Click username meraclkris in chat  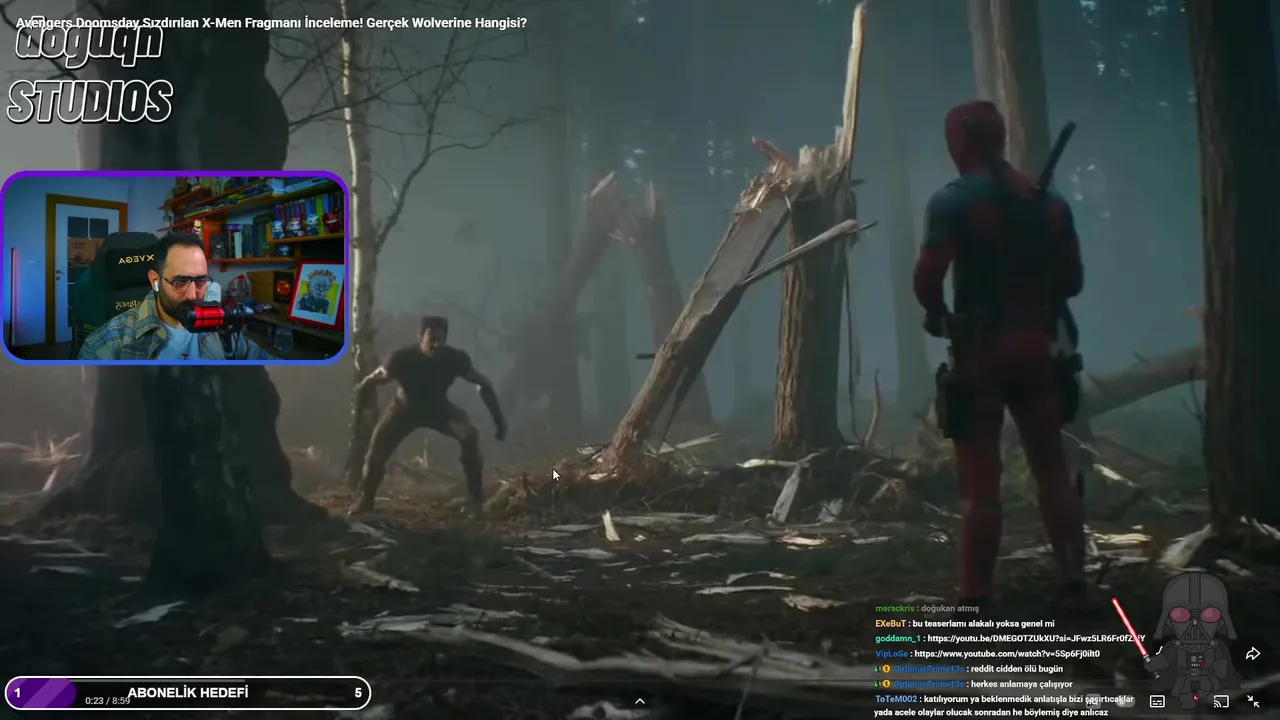pyautogui.click(x=895, y=608)
